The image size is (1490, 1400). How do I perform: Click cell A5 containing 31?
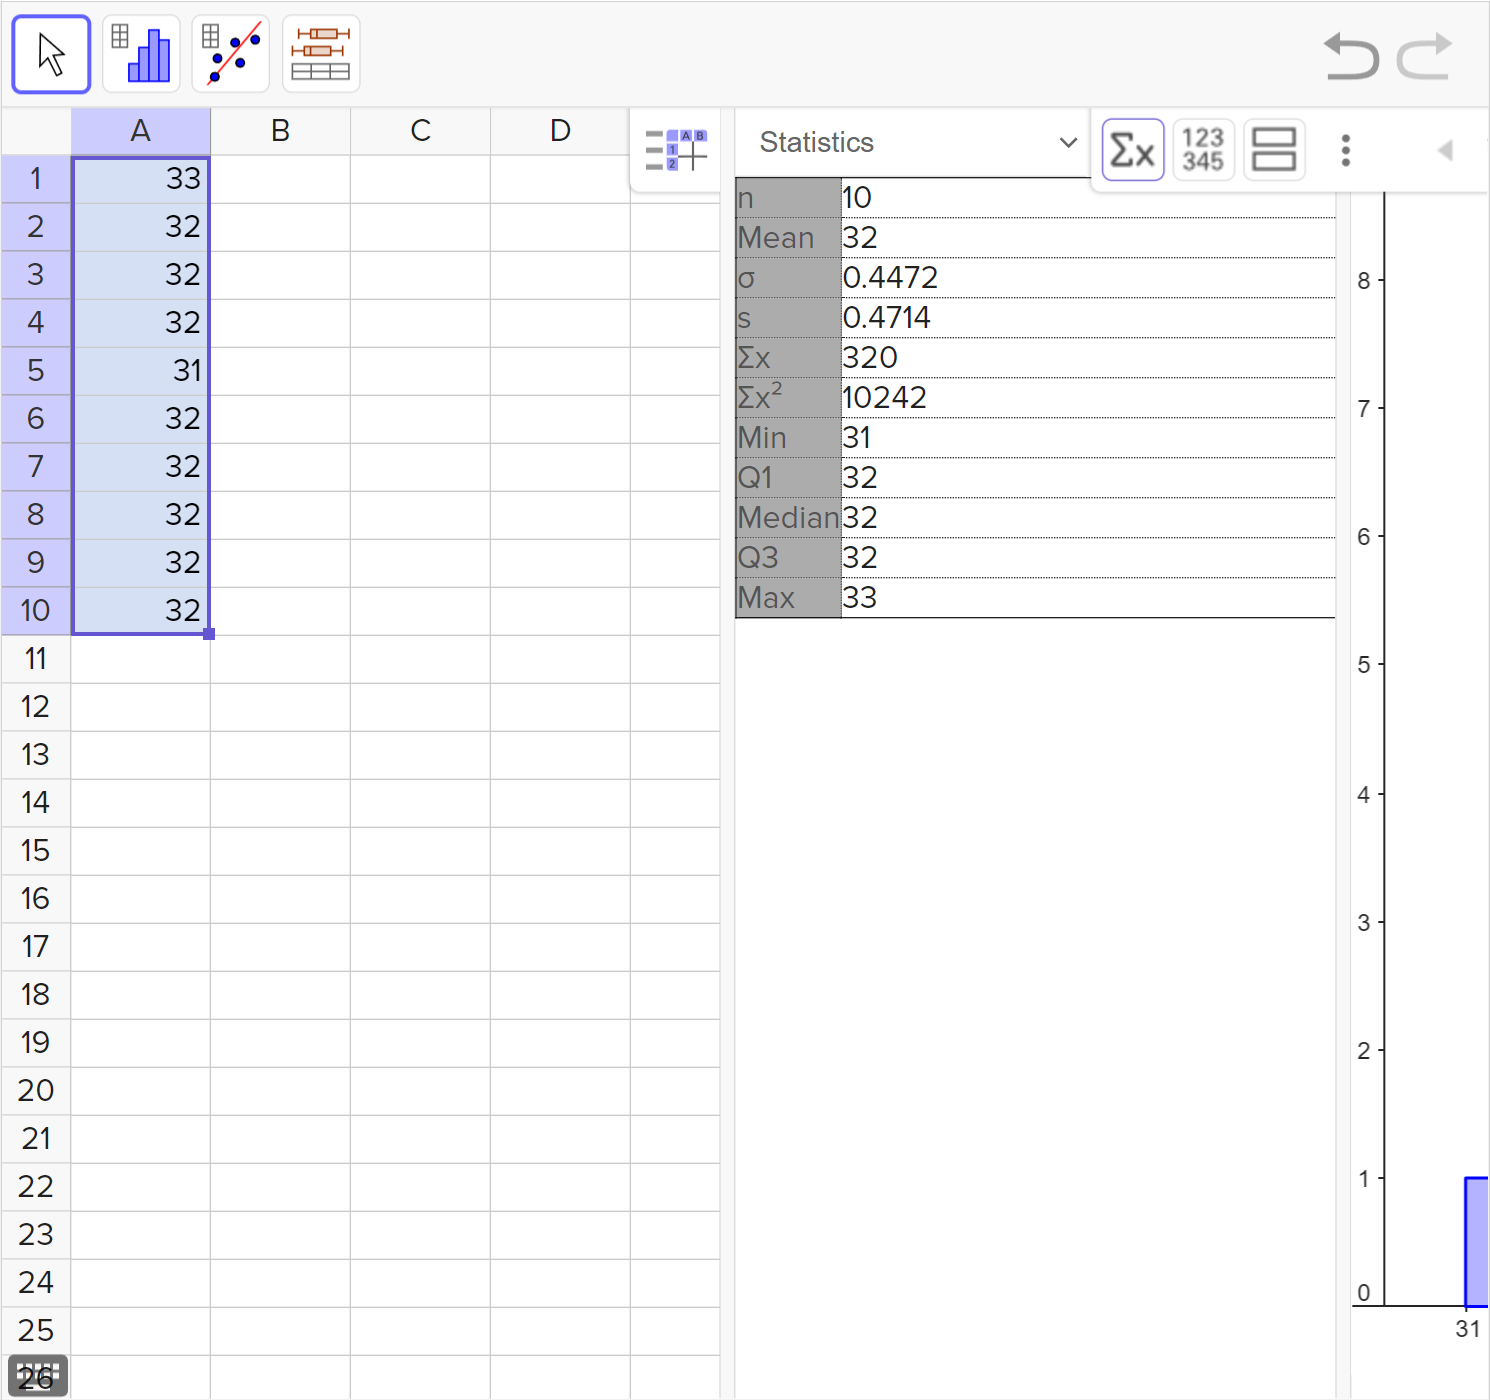pyautogui.click(x=140, y=371)
